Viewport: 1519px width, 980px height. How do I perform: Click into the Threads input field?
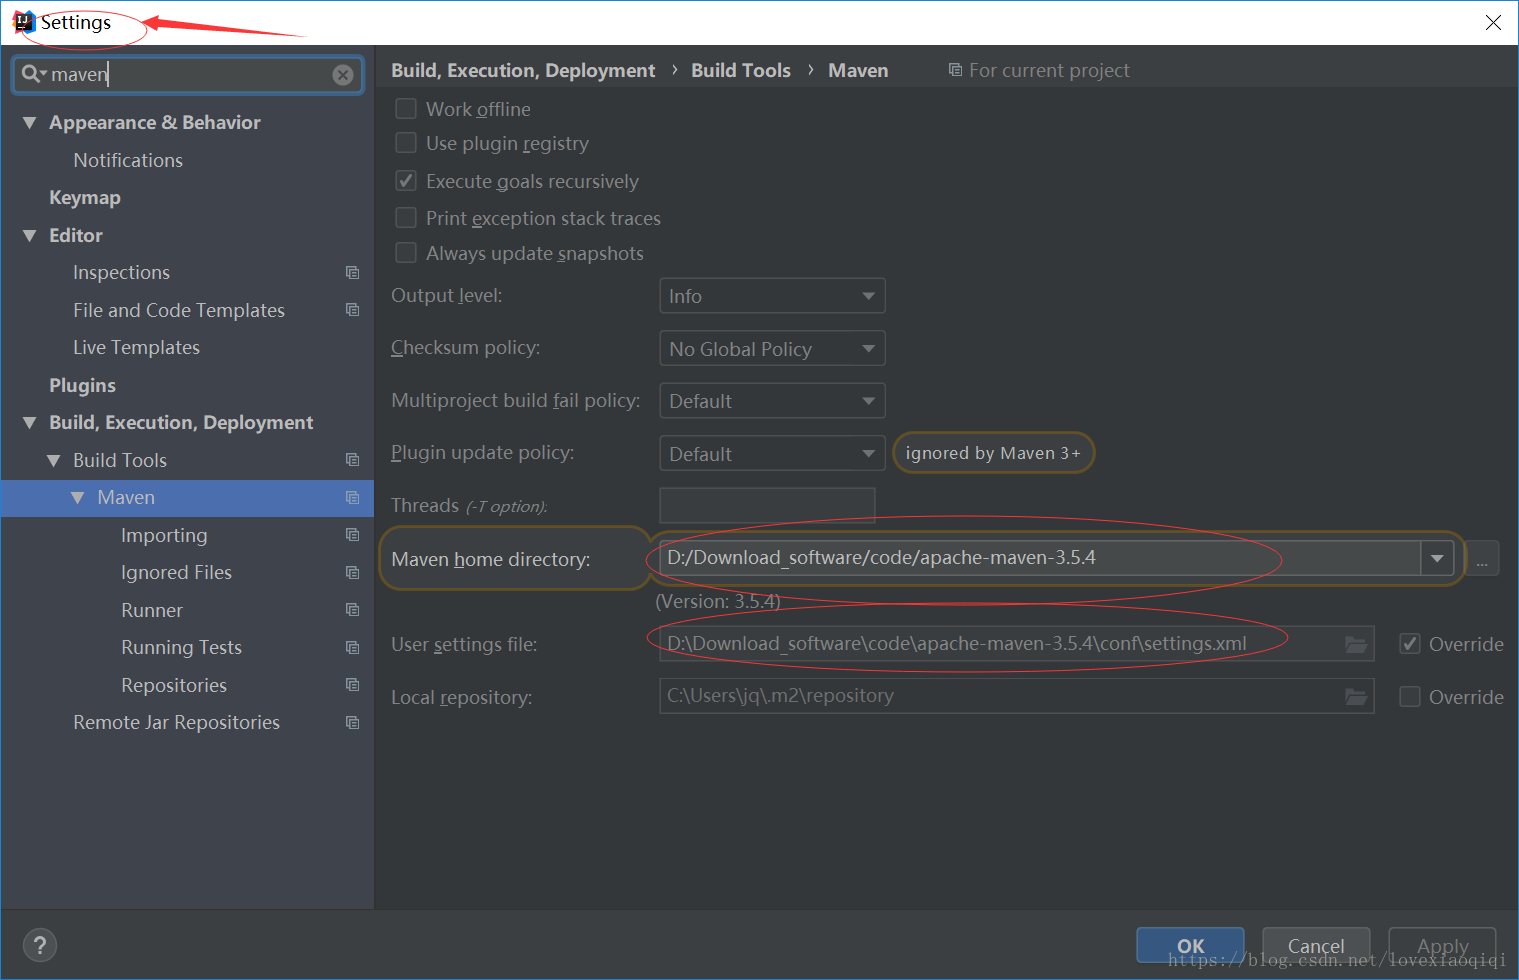coord(767,505)
